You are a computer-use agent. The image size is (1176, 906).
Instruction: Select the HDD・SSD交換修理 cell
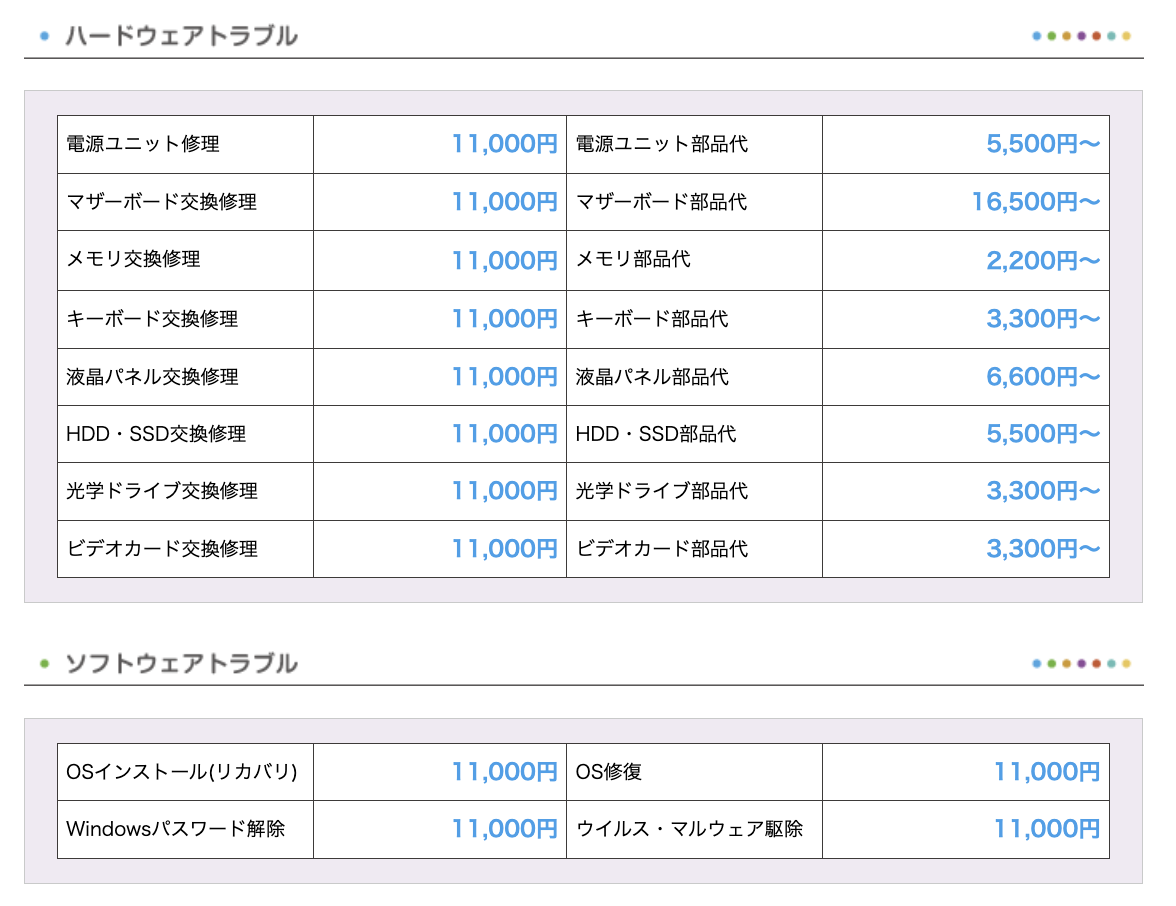pyautogui.click(x=156, y=434)
